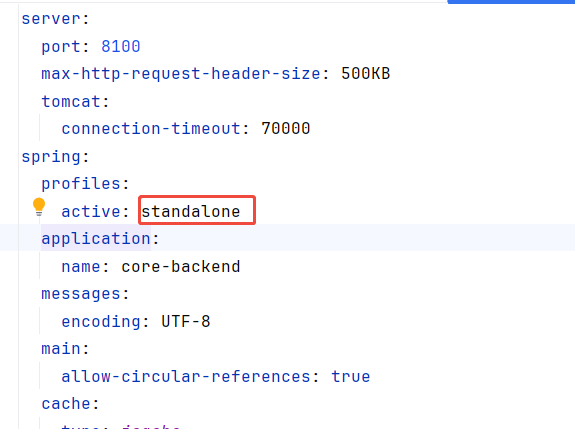Click the profiles key
The width and height of the screenshot is (575, 429).
point(81,184)
